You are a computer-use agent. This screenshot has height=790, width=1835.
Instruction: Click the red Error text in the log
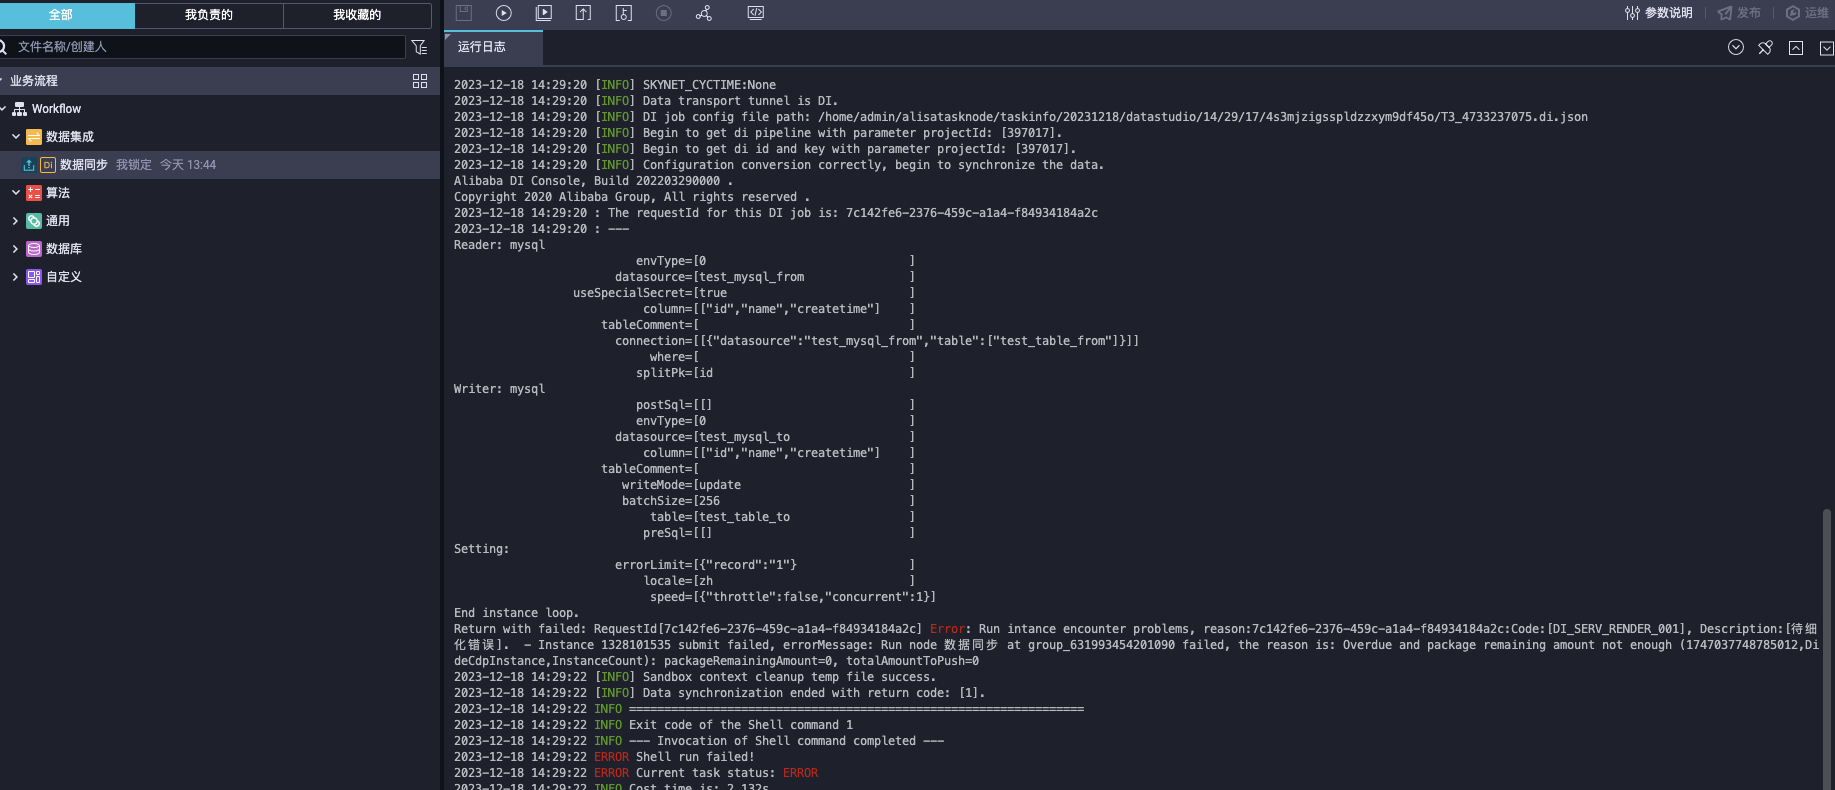(x=948, y=629)
